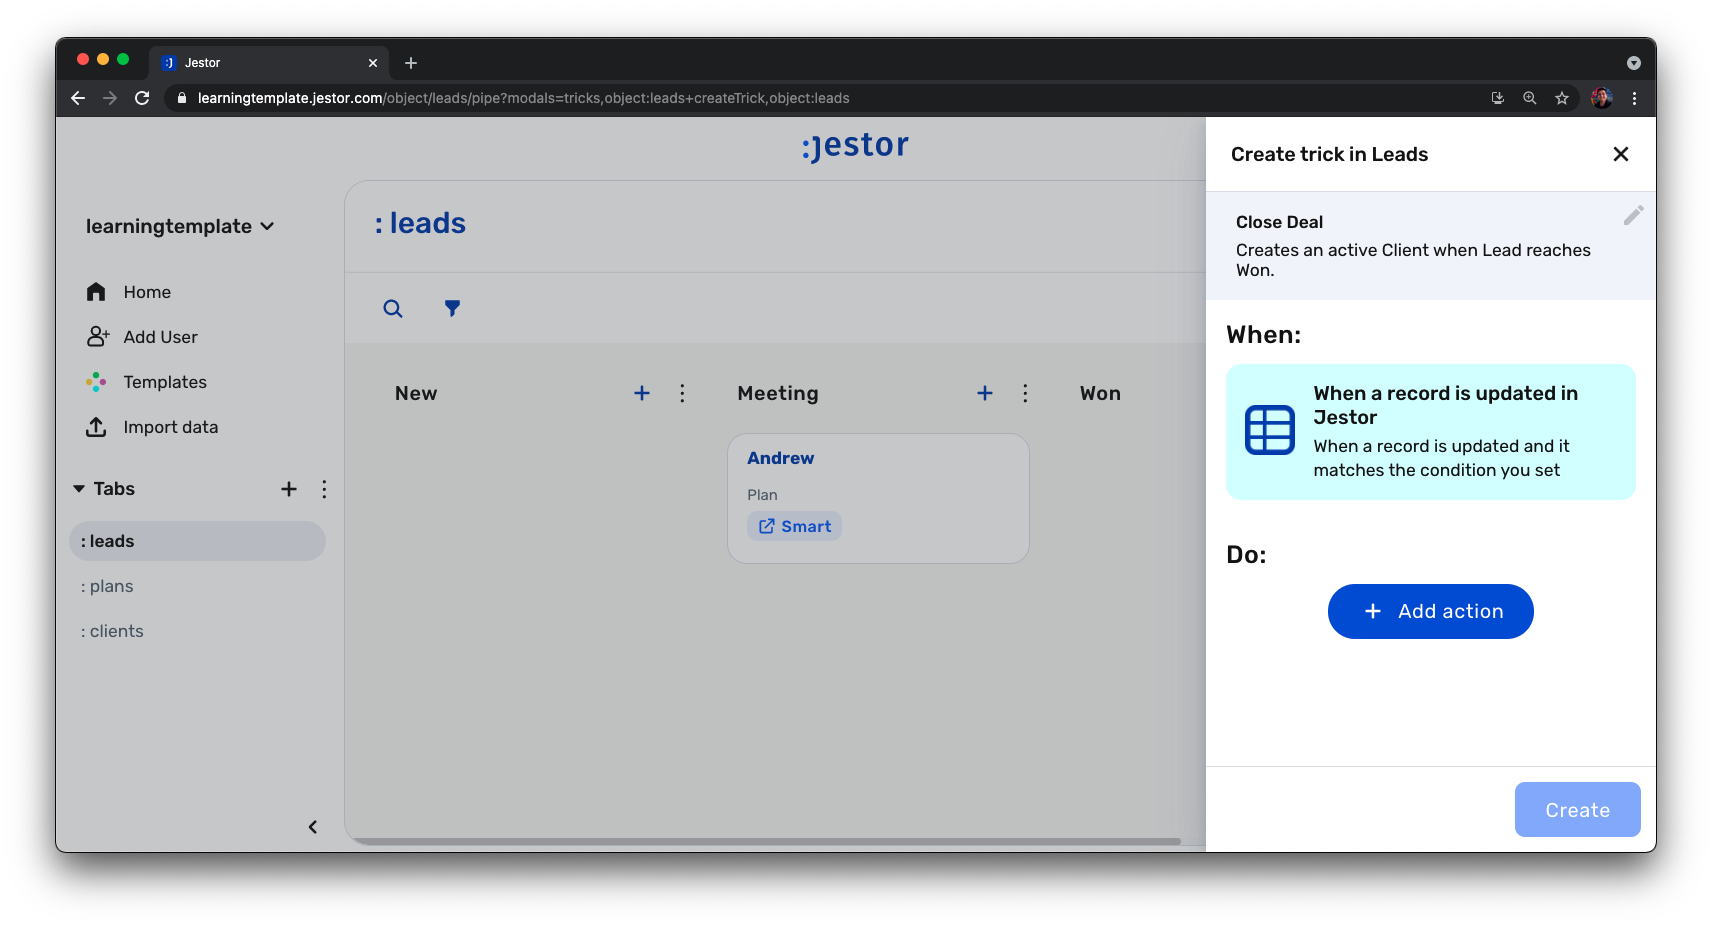Click the site lock icon in address bar
This screenshot has height=926, width=1712.
pyautogui.click(x=181, y=98)
